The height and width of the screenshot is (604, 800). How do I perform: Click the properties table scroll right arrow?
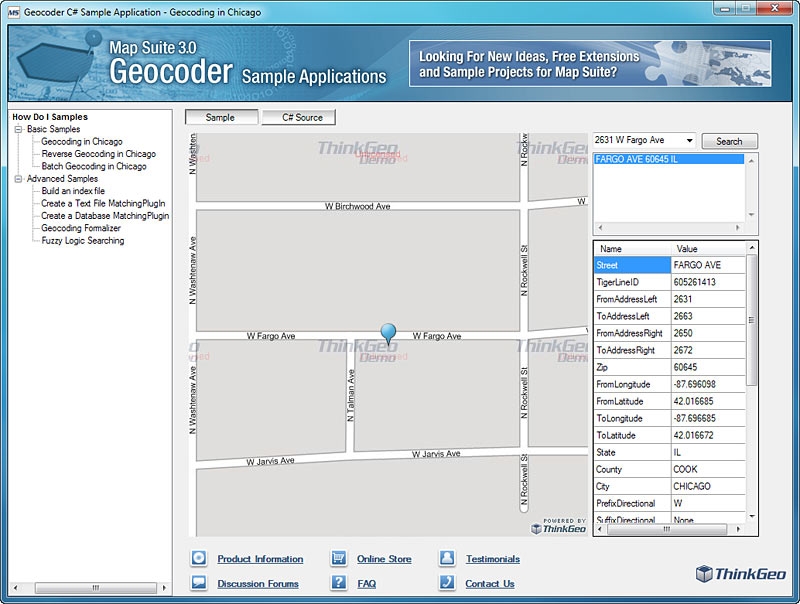click(738, 530)
